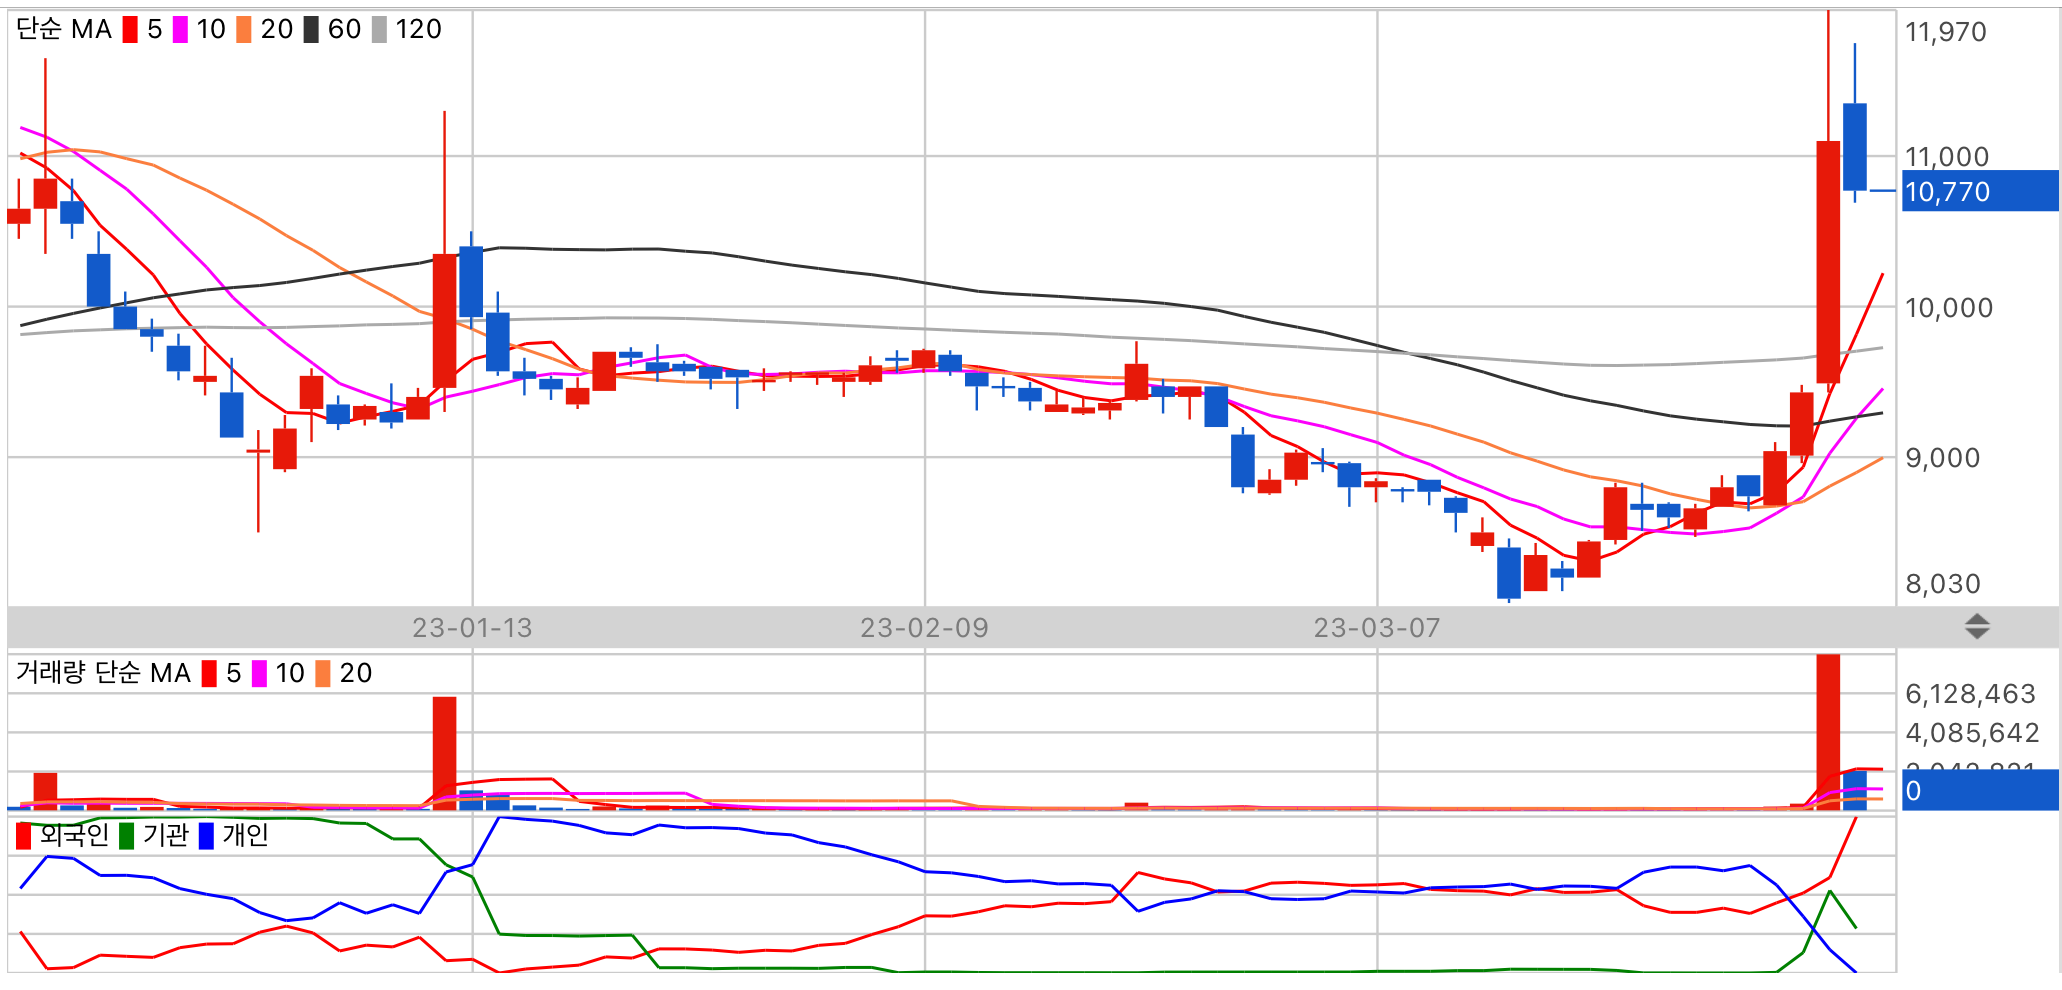Click the '거래량 단순 MA' volume legend label

pos(103,674)
